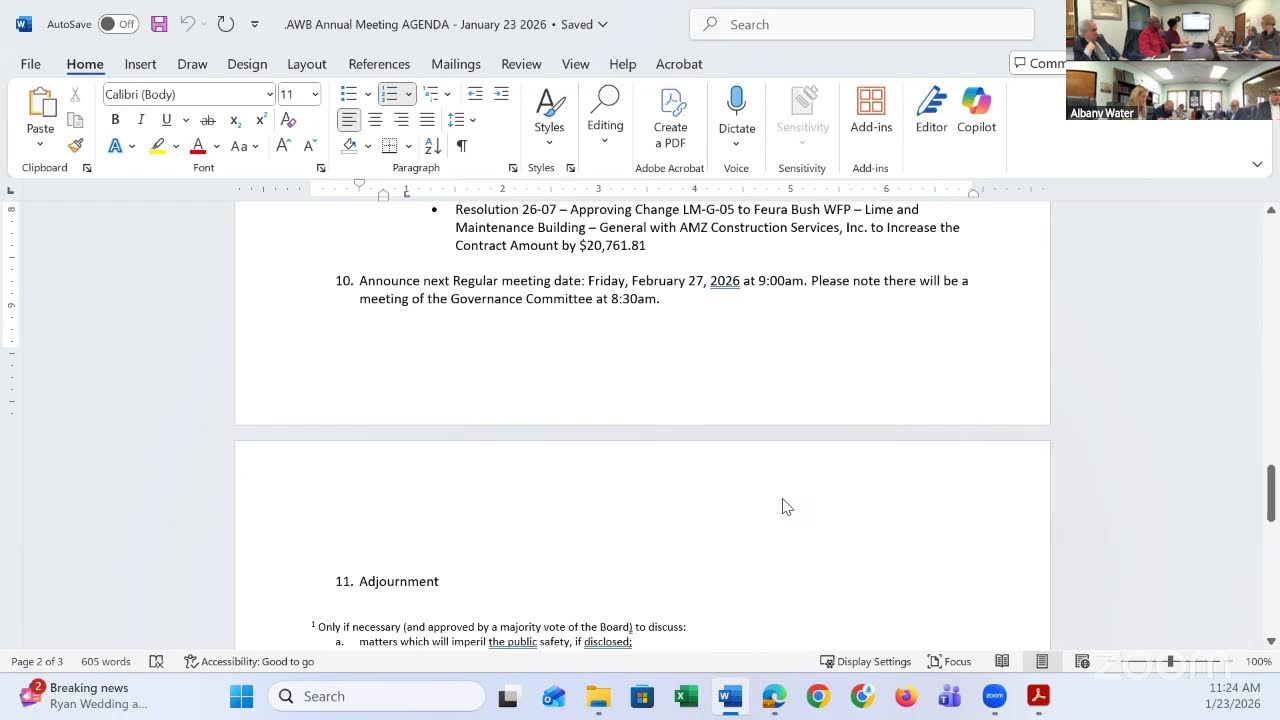Expand bullet list style options
Screen dimensions: 1280x720
pyautogui.click(x=367, y=94)
